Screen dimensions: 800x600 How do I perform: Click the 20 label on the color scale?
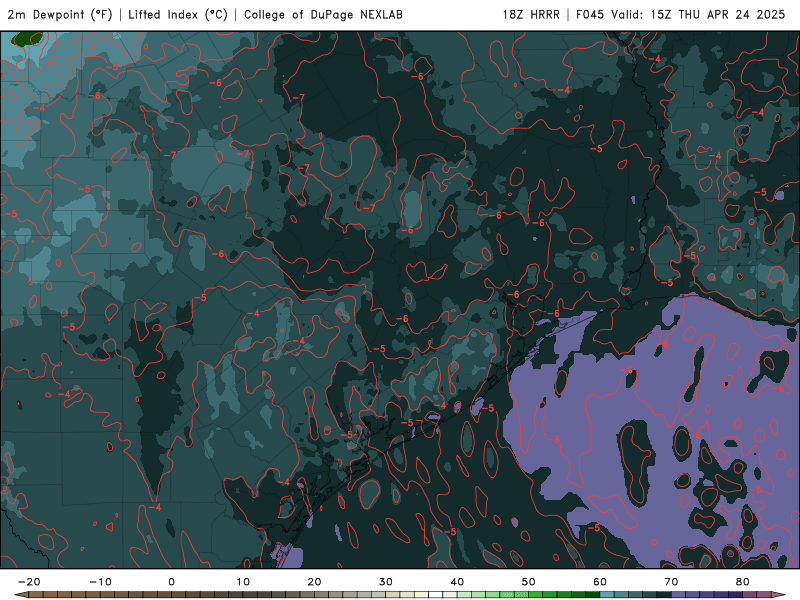click(x=314, y=582)
